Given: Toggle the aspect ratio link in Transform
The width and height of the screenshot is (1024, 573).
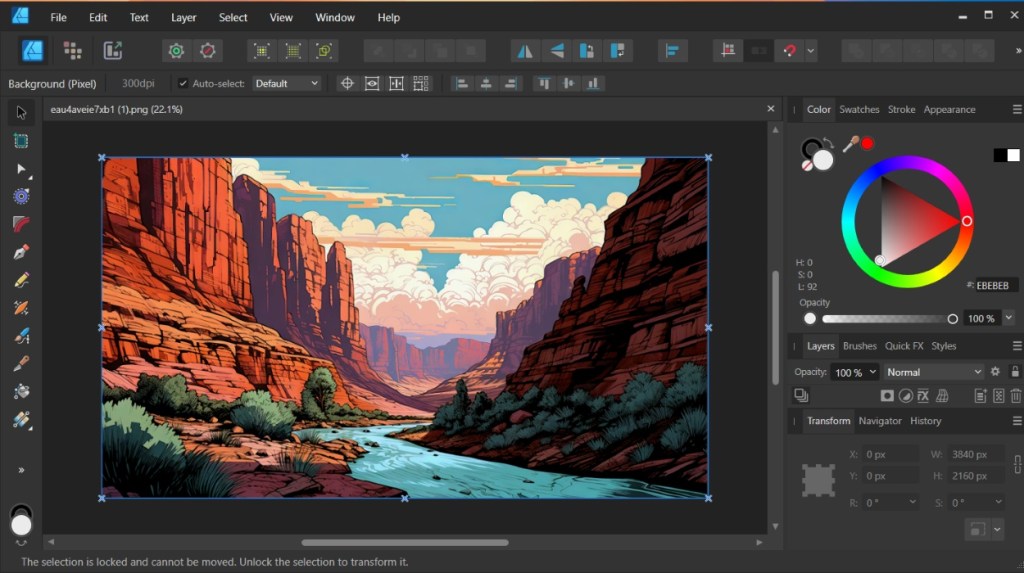Looking at the screenshot, I should click(x=1017, y=465).
